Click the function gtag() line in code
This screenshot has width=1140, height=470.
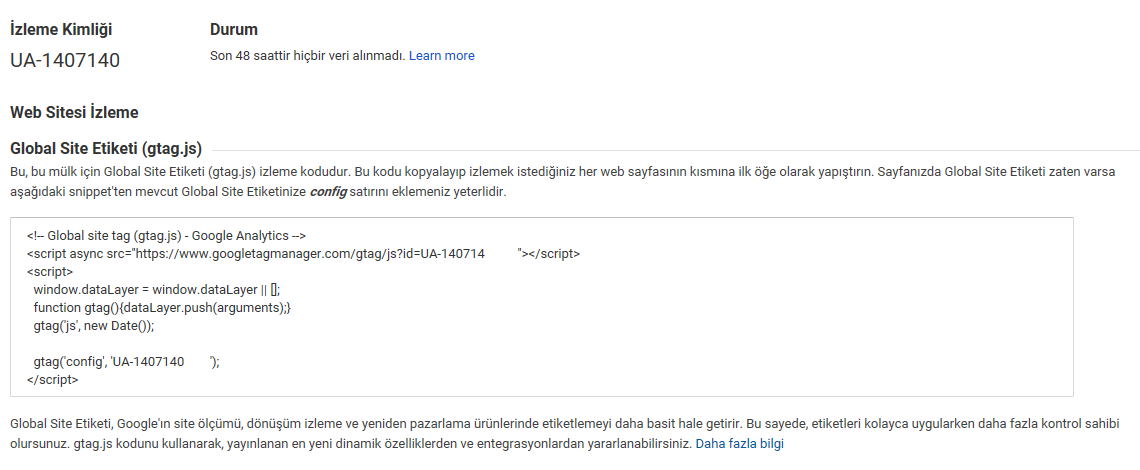[x=161, y=308]
